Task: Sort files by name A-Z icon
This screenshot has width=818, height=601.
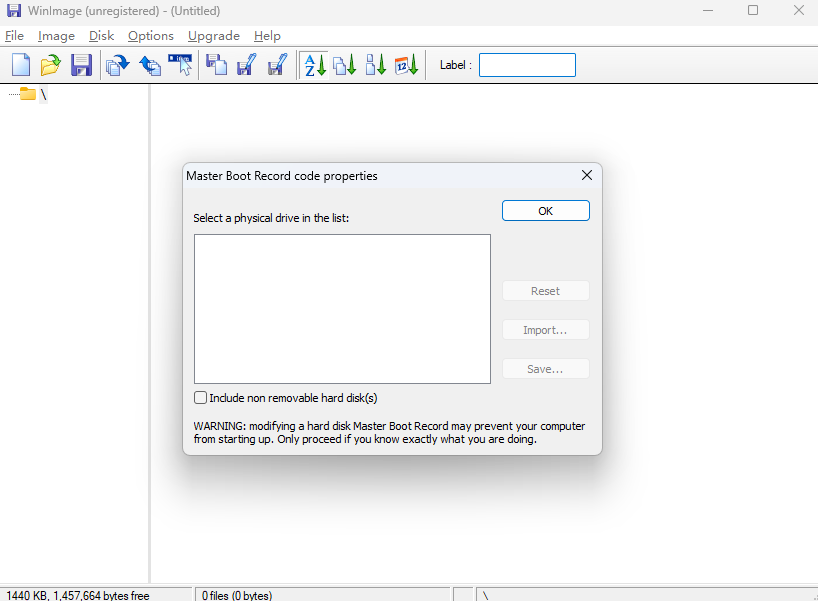Action: tap(315, 66)
